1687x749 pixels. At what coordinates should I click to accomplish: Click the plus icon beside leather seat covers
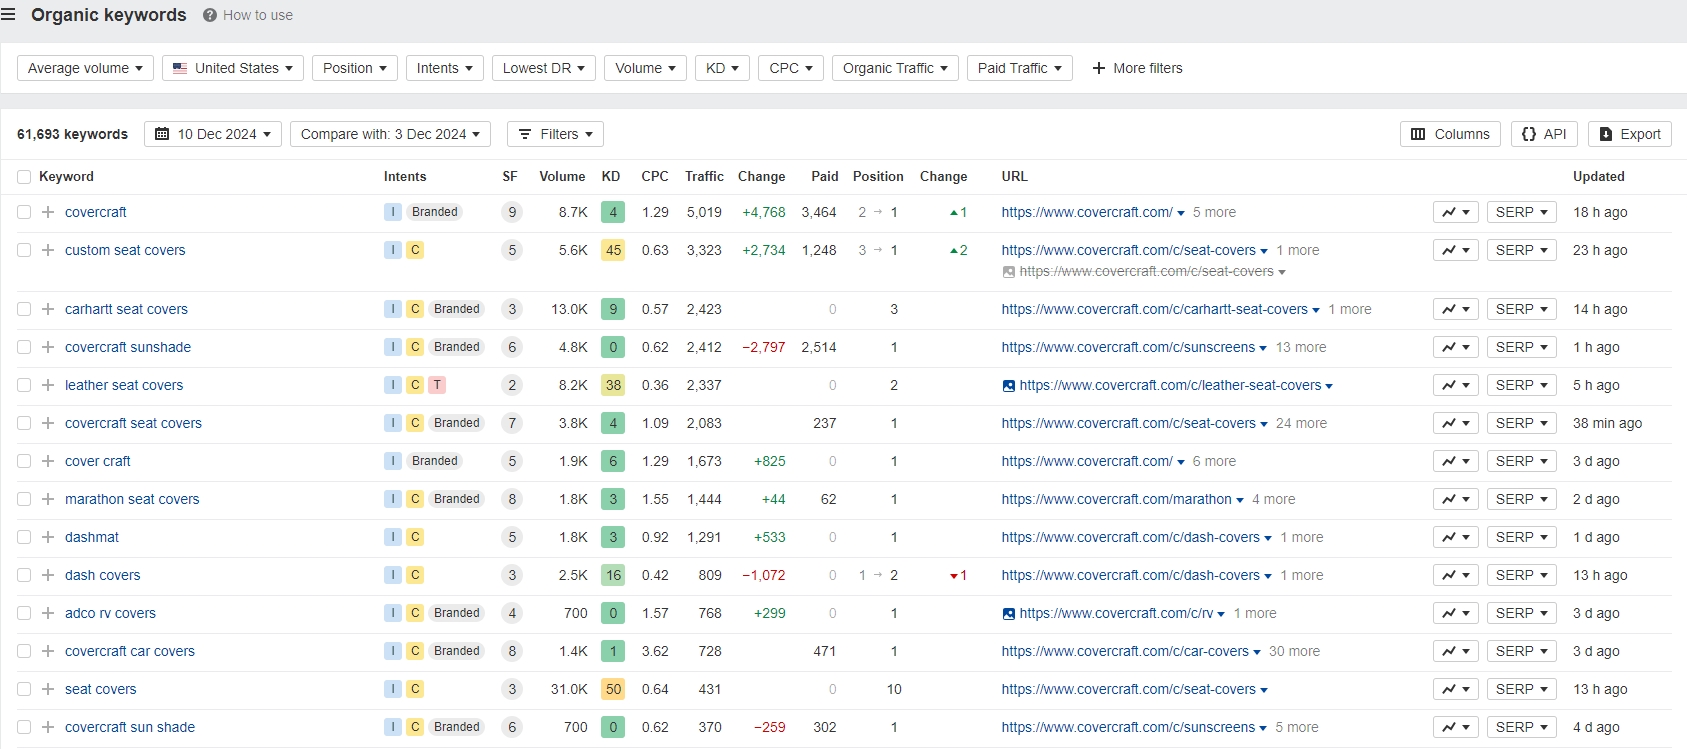click(48, 385)
